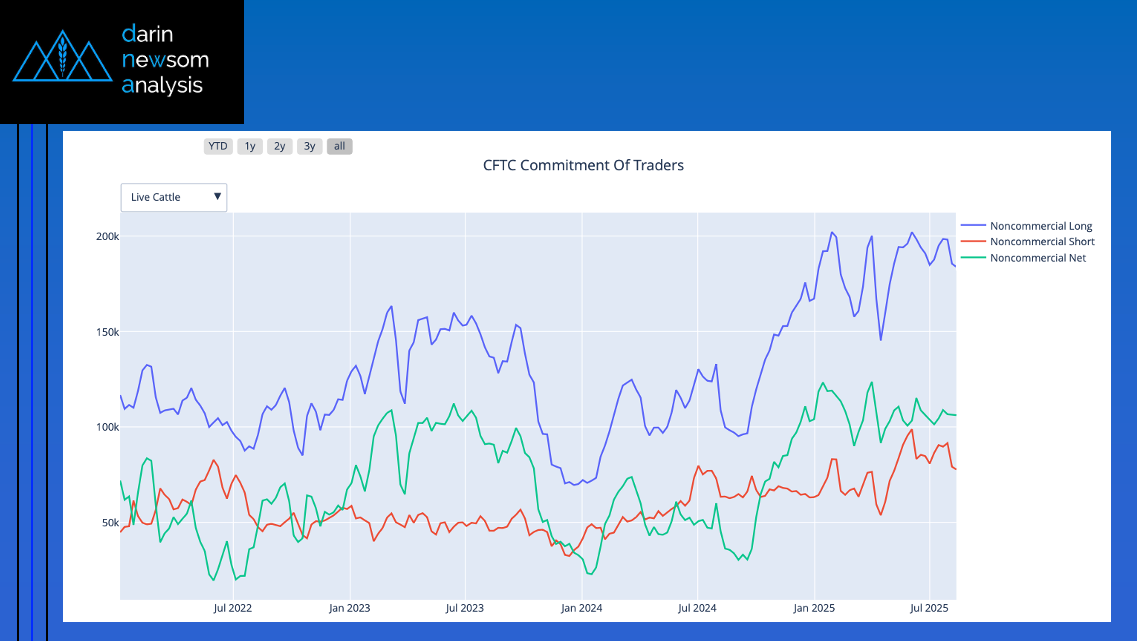This screenshot has height=641, width=1137.
Task: Toggle the Noncommercial Net legend label
Action: pos(1037,258)
